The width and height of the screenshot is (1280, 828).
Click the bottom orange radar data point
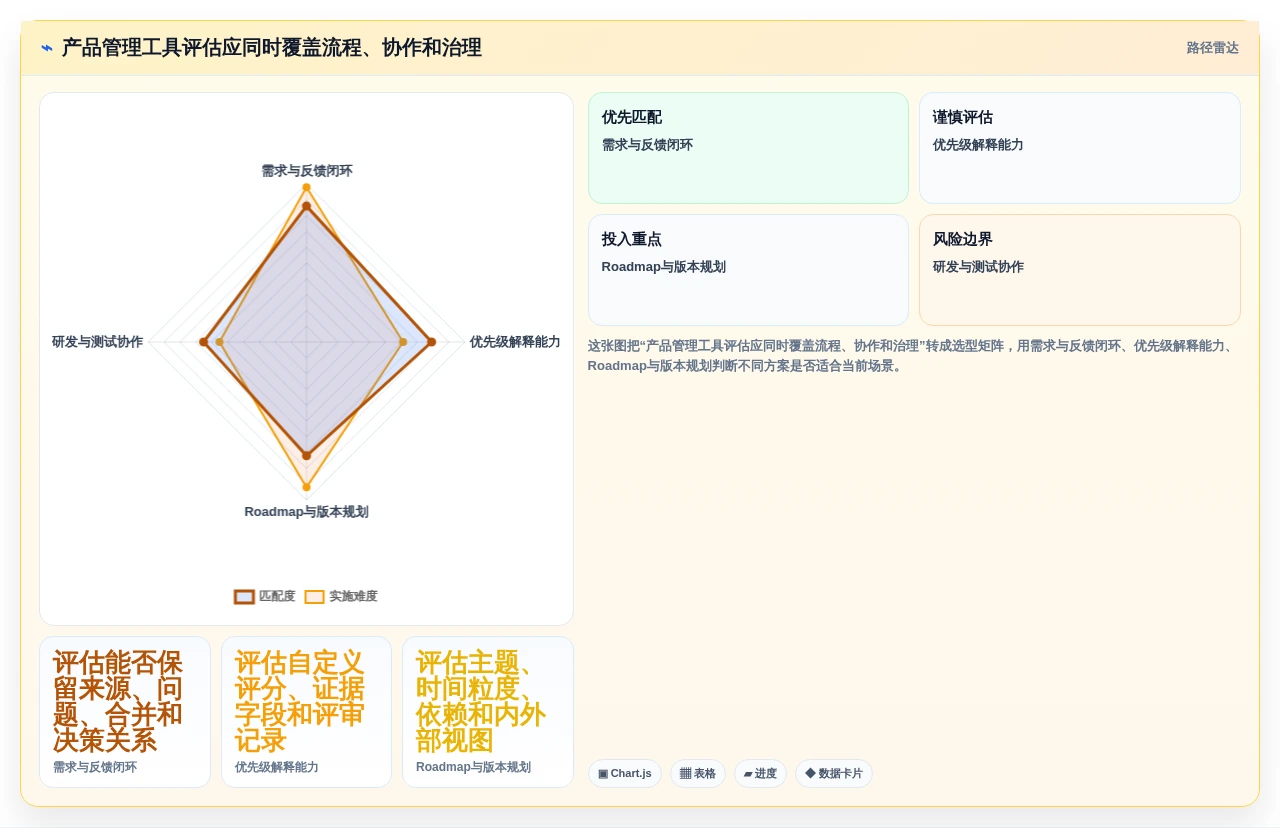point(307,488)
